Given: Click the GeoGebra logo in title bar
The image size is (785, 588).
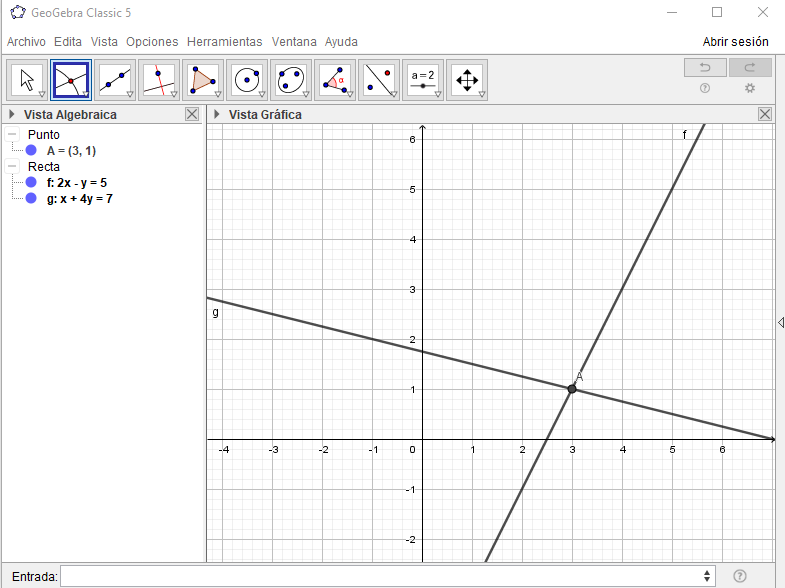Looking at the screenshot, I should click(x=18, y=13).
